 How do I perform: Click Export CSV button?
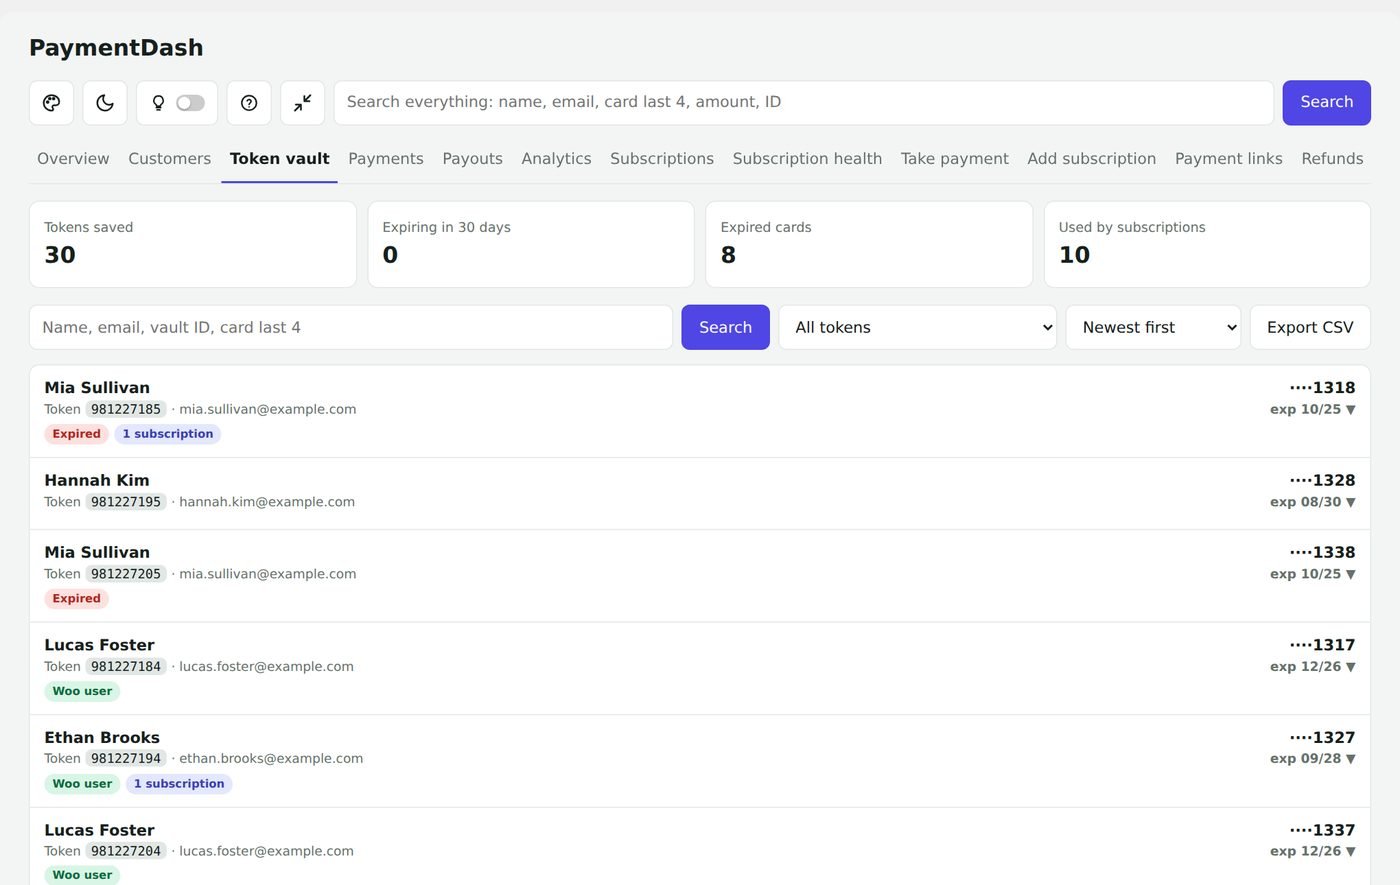pyautogui.click(x=1310, y=328)
